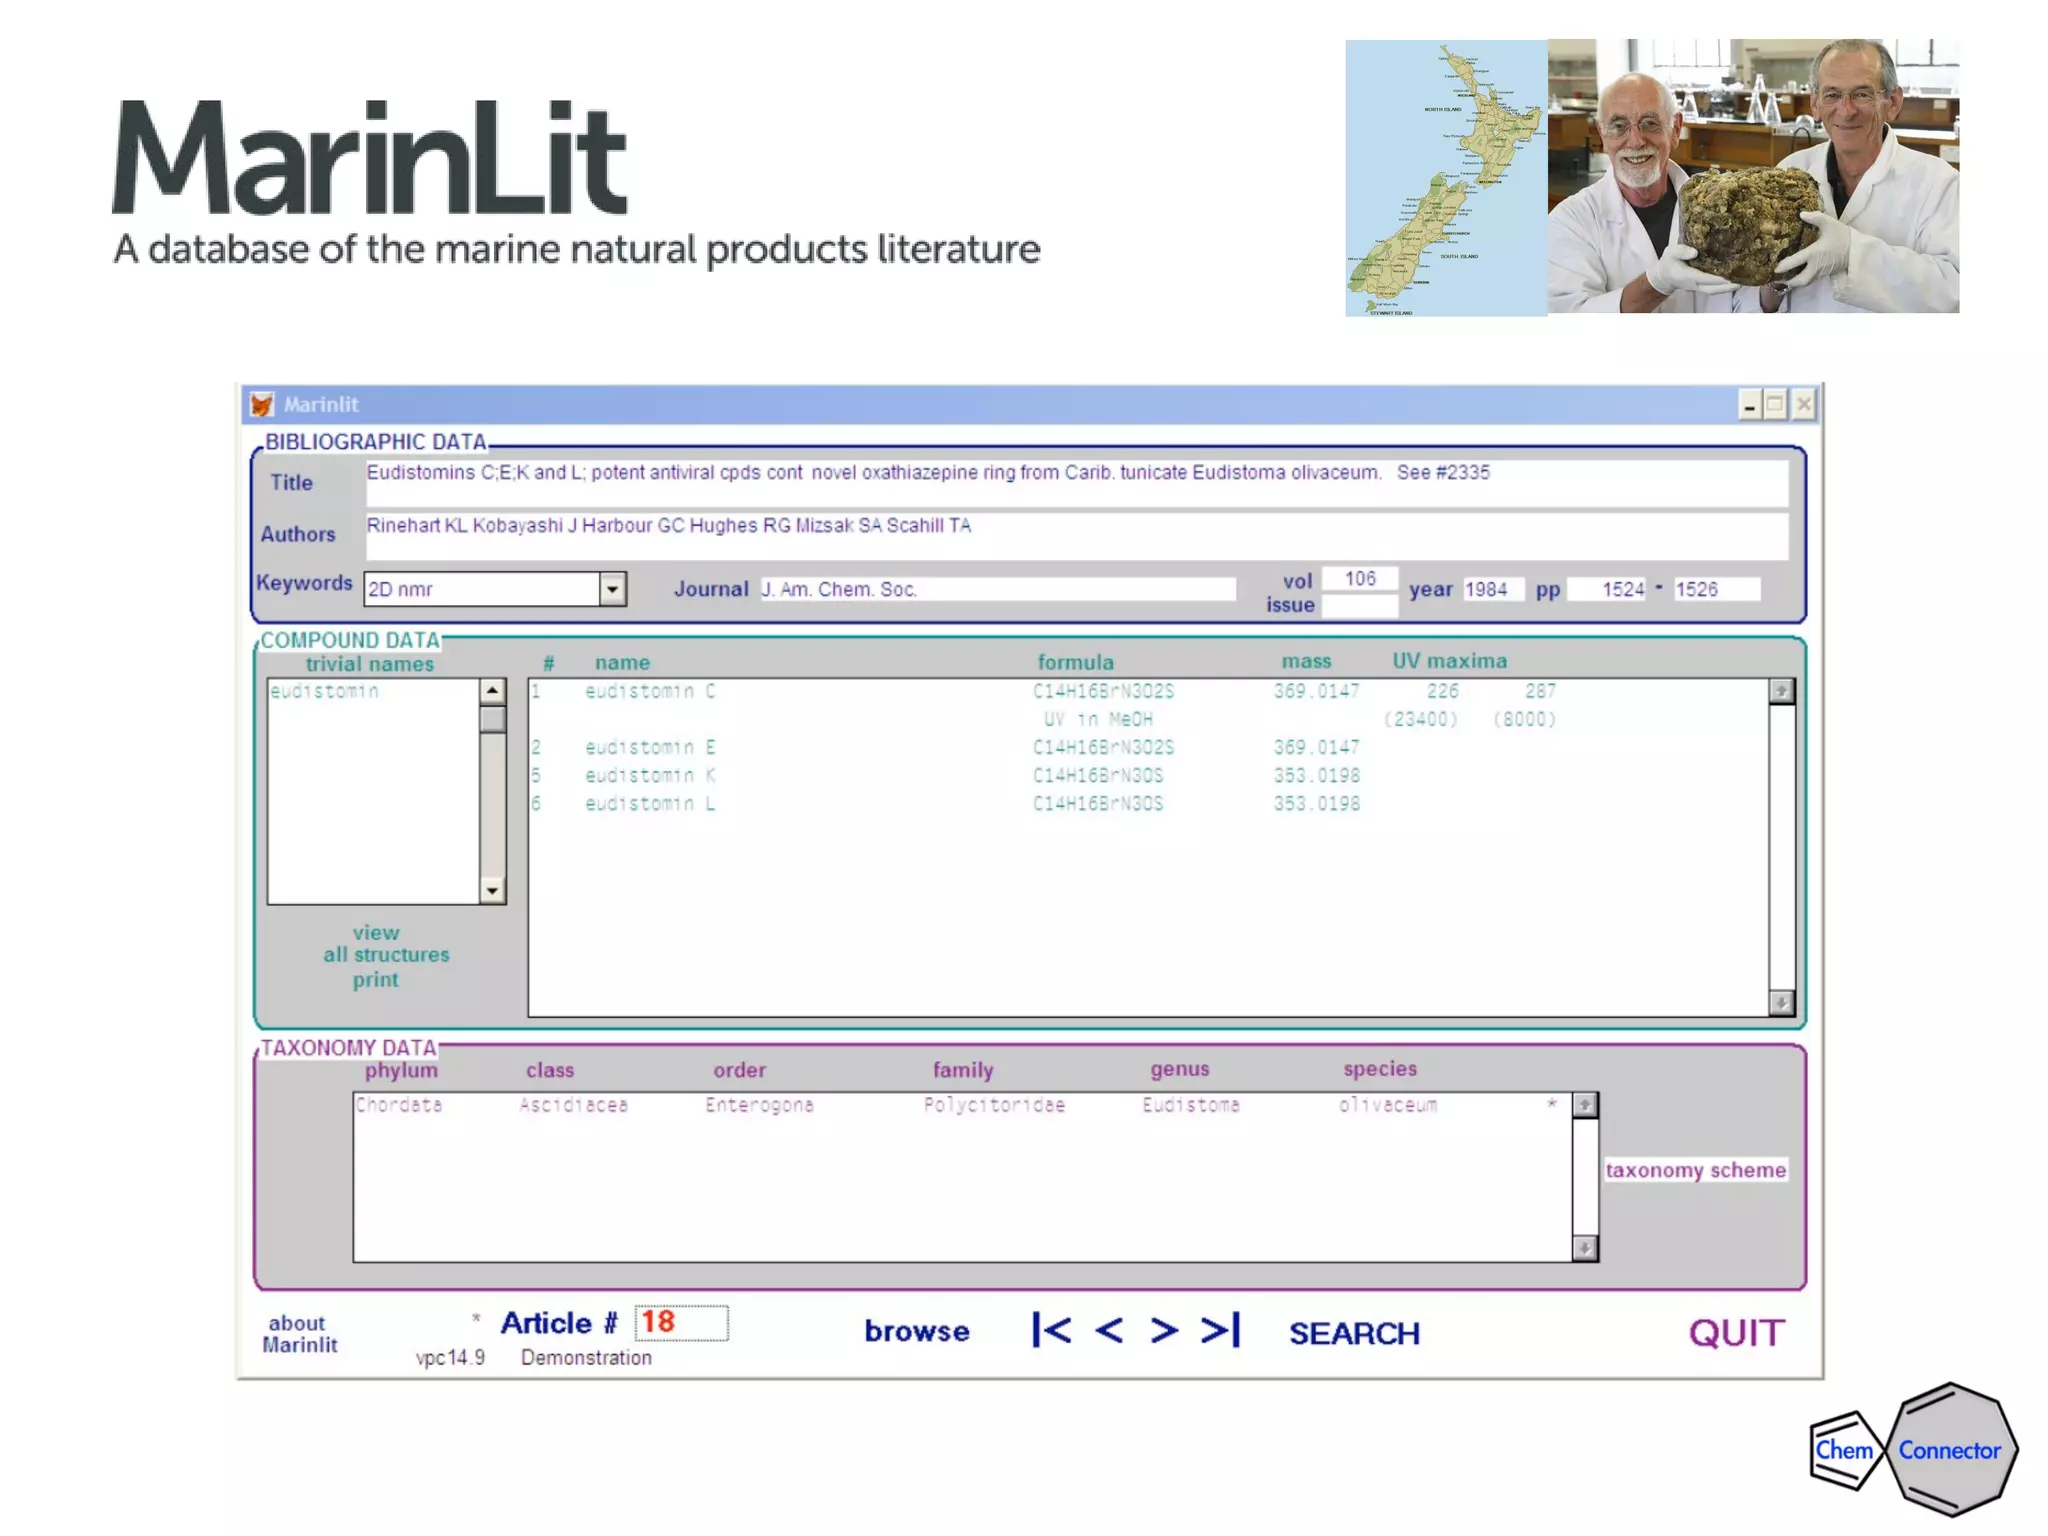Viewport: 2048px width, 1536px height.
Task: Click the SEARCH button
Action: click(x=1353, y=1333)
